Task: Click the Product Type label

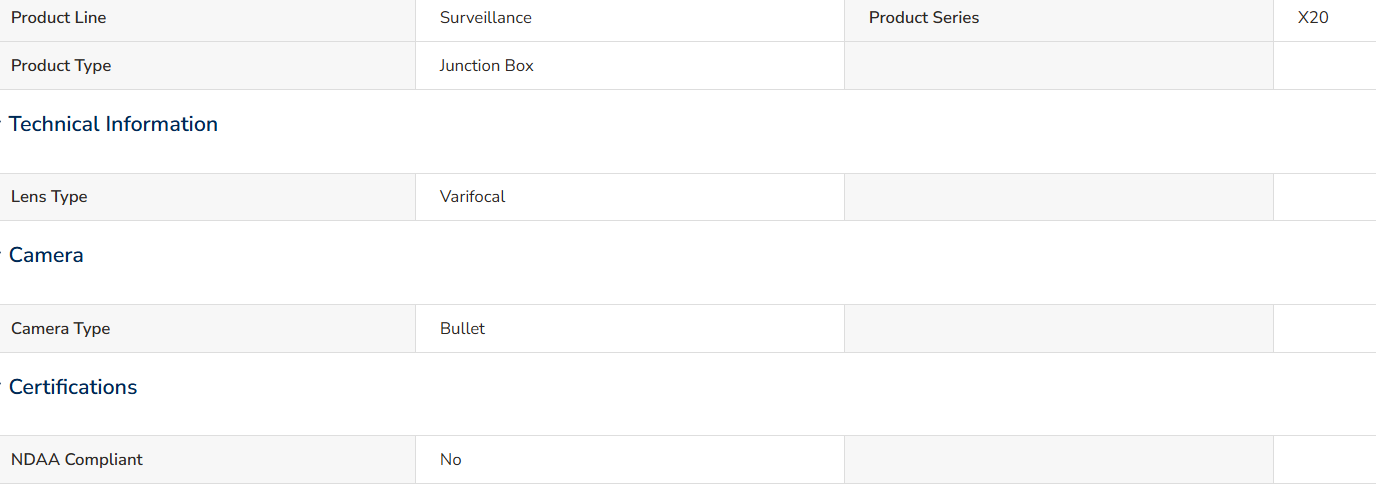Action: click(61, 66)
